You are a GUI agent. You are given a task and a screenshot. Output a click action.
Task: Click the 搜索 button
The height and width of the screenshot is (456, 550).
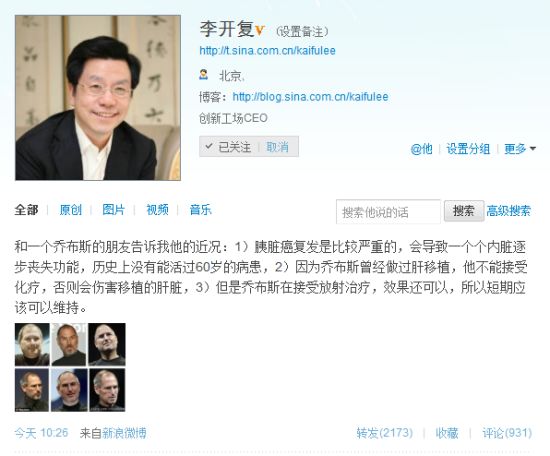(464, 211)
